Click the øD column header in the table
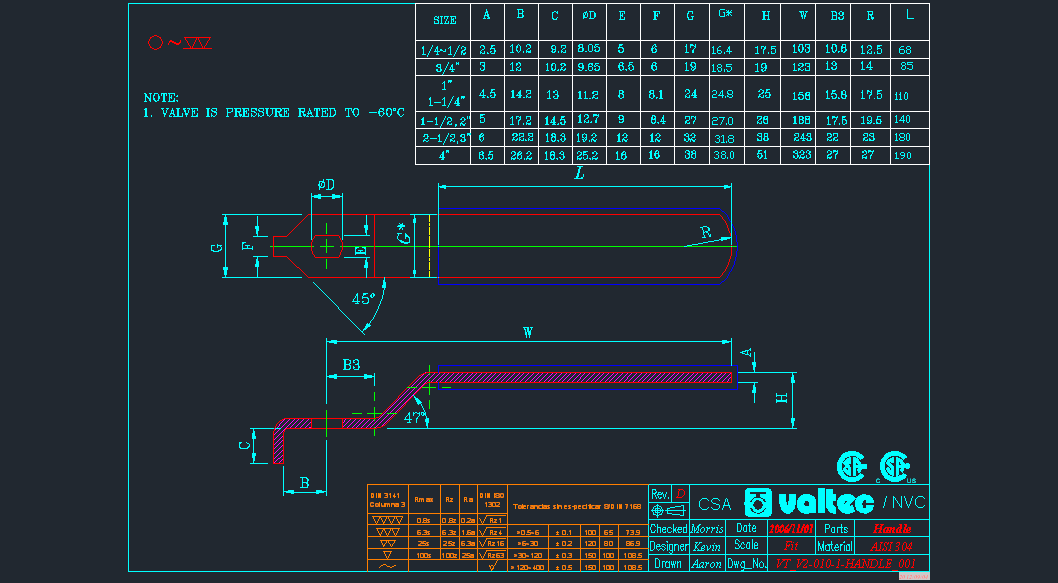 point(588,16)
